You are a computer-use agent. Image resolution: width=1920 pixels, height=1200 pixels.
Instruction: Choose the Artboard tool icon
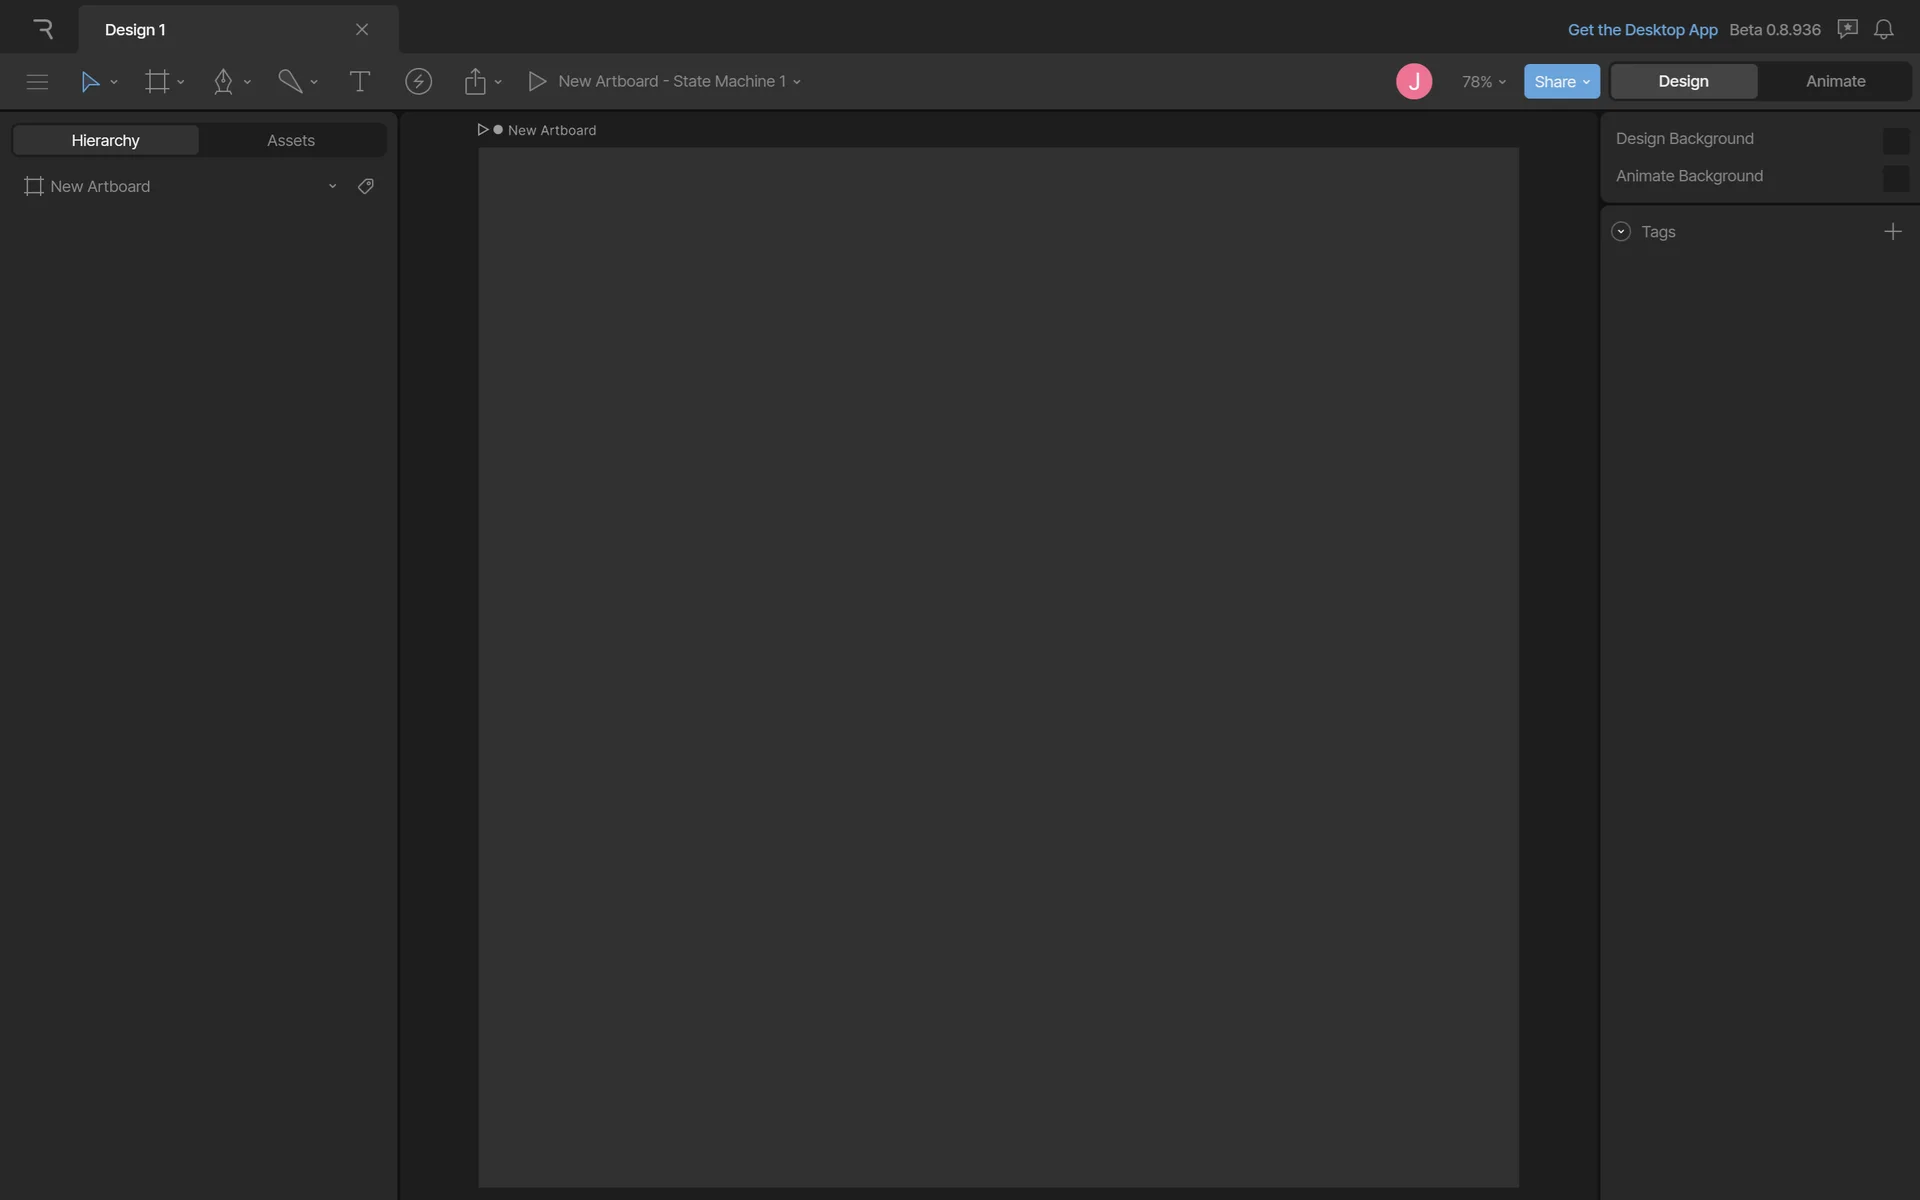(157, 82)
